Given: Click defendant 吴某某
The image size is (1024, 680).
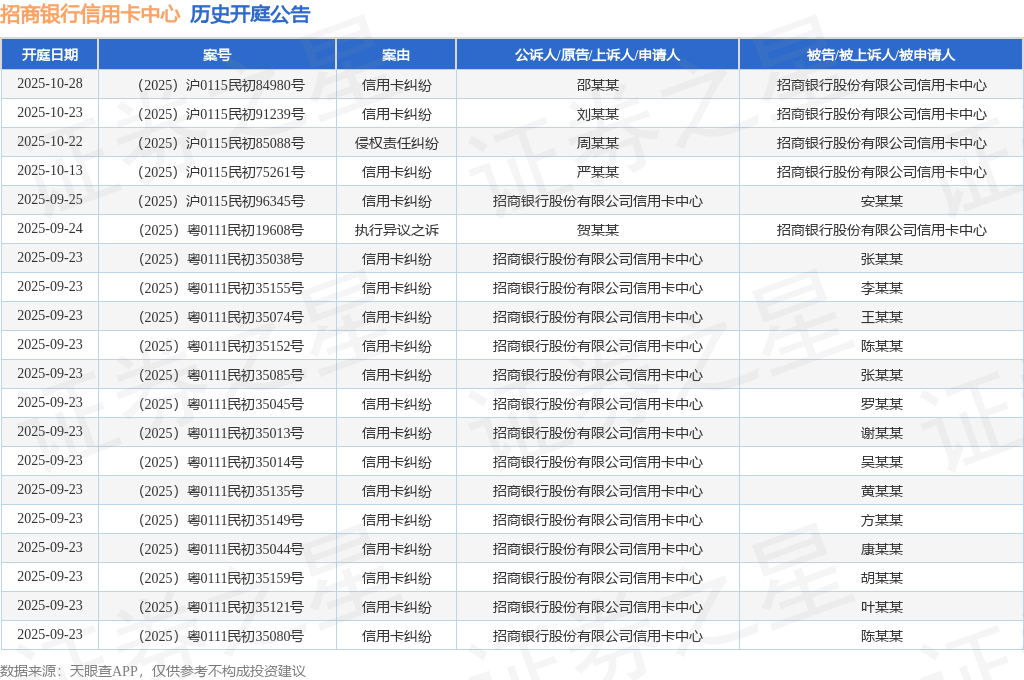Looking at the screenshot, I should pyautogui.click(x=882, y=462).
